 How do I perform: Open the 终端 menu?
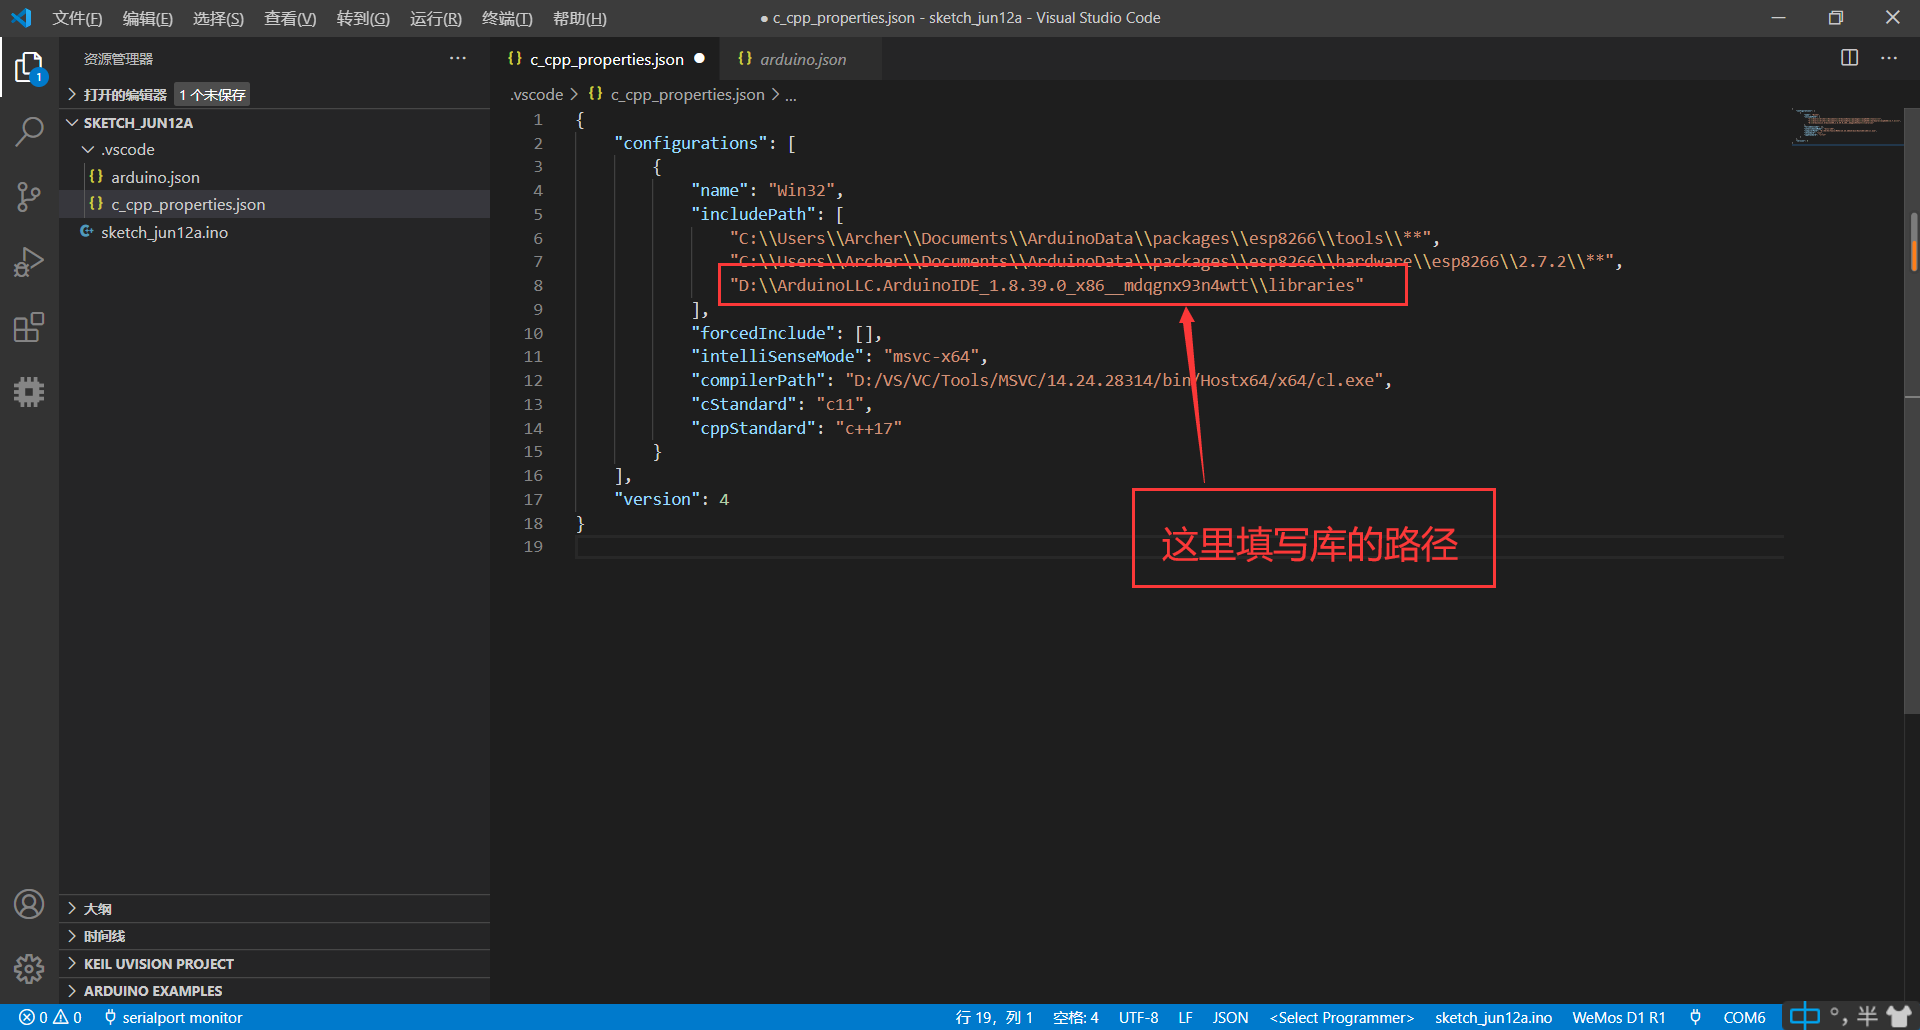tap(506, 17)
